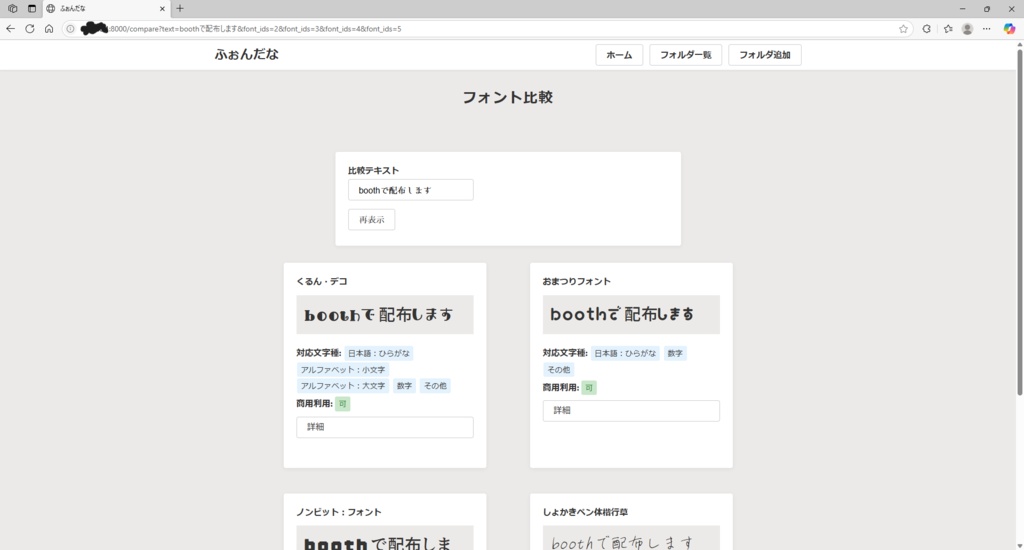Open the フォルダ追加 navigation button

pyautogui.click(x=765, y=55)
